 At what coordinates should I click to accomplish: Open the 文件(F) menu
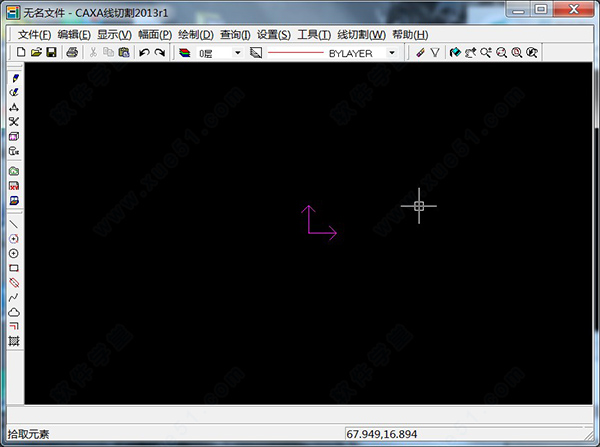(33, 35)
